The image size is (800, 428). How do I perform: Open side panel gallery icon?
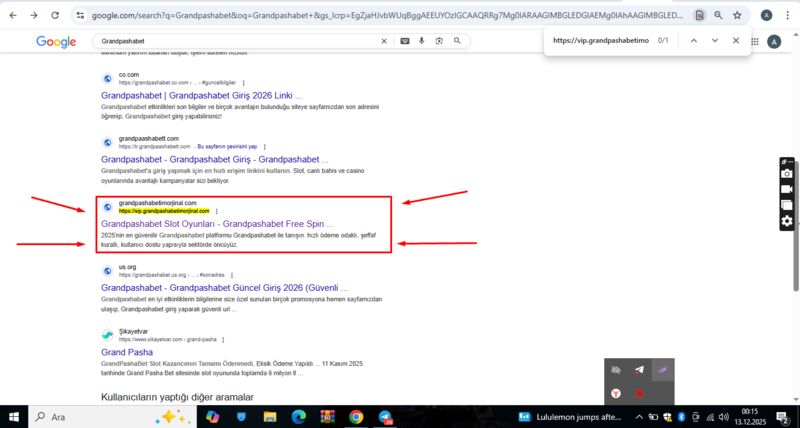(x=787, y=205)
